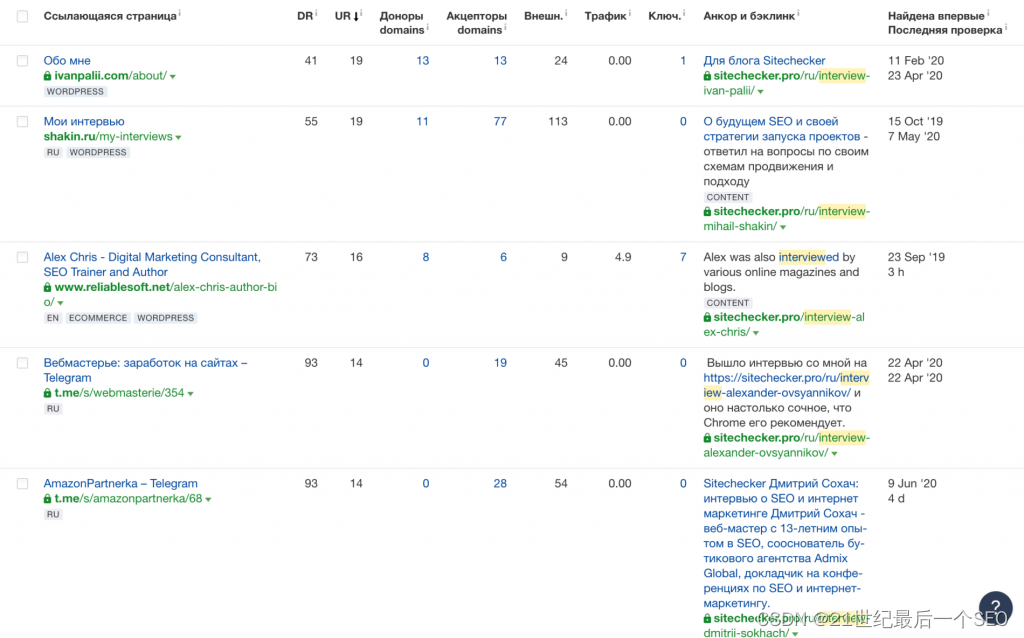Check the Вебмастерье row checkbox

click(x=22, y=363)
